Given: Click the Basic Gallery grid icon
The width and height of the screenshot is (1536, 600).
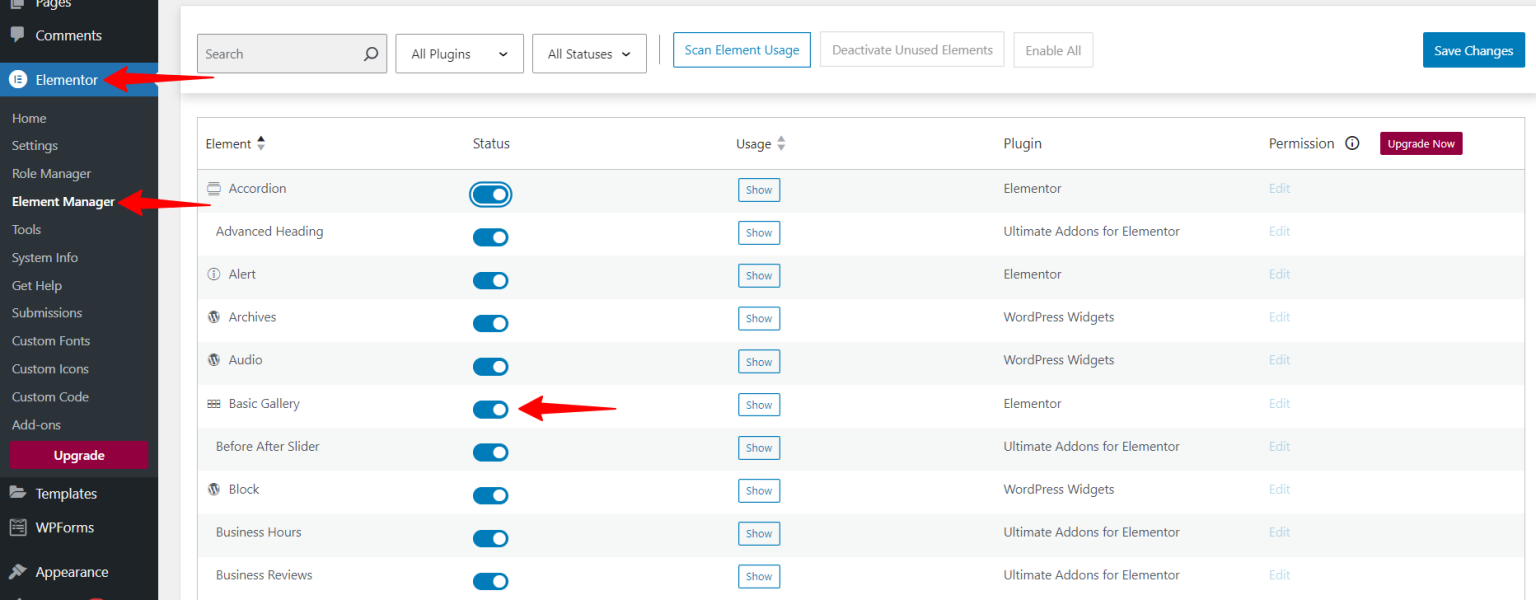Looking at the screenshot, I should coord(213,403).
